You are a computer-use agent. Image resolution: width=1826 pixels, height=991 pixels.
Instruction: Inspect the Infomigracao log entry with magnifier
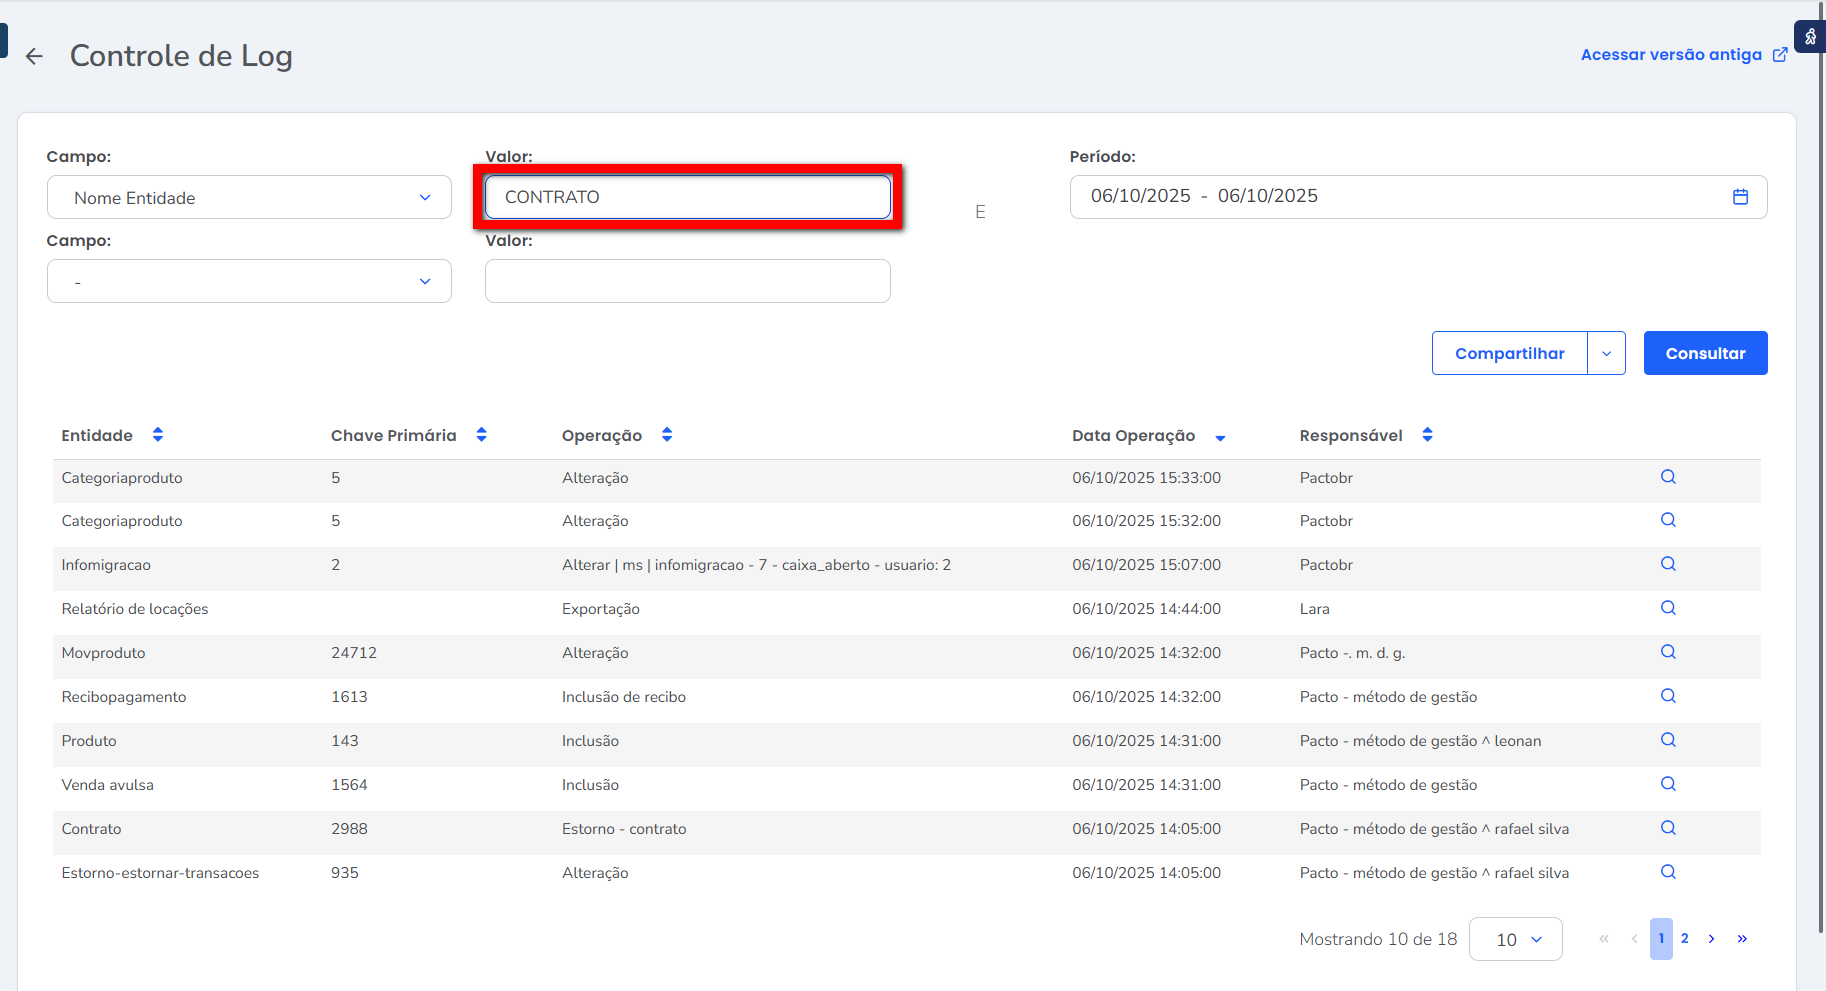tap(1668, 564)
